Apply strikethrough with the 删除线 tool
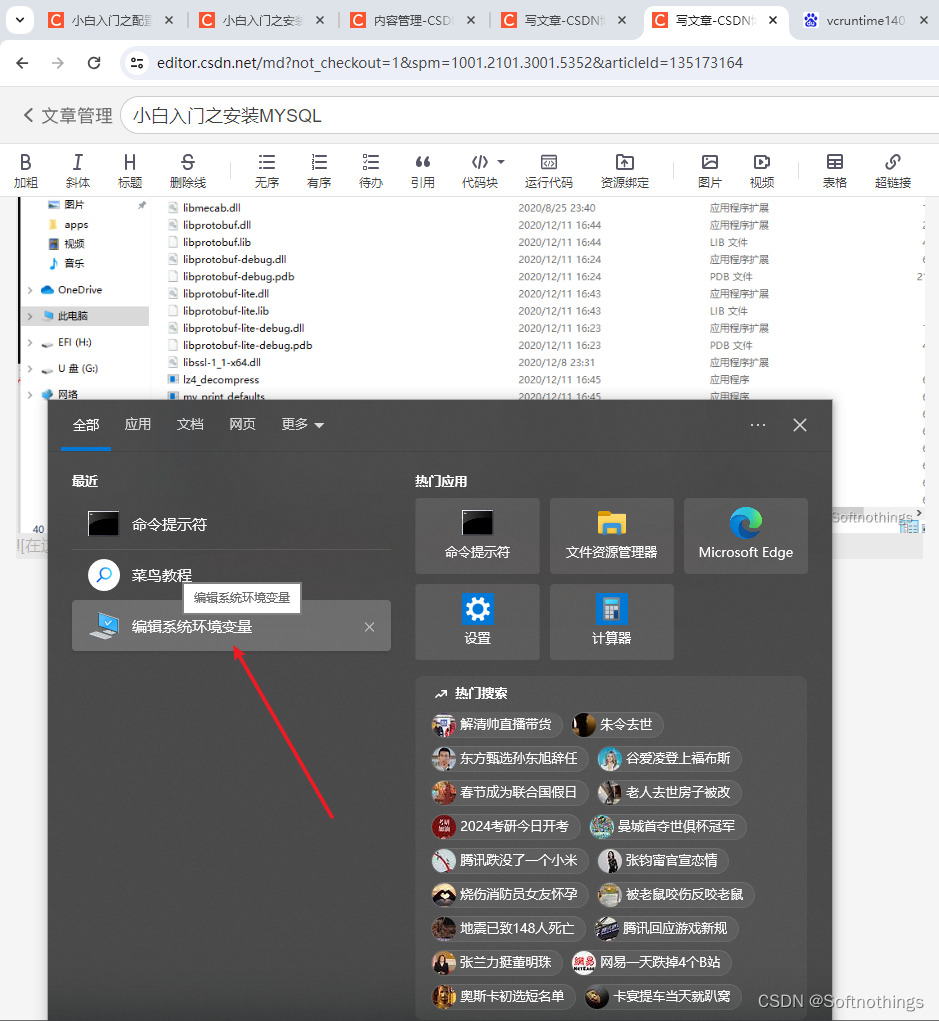Screen dimensions: 939x1021 click(x=188, y=171)
